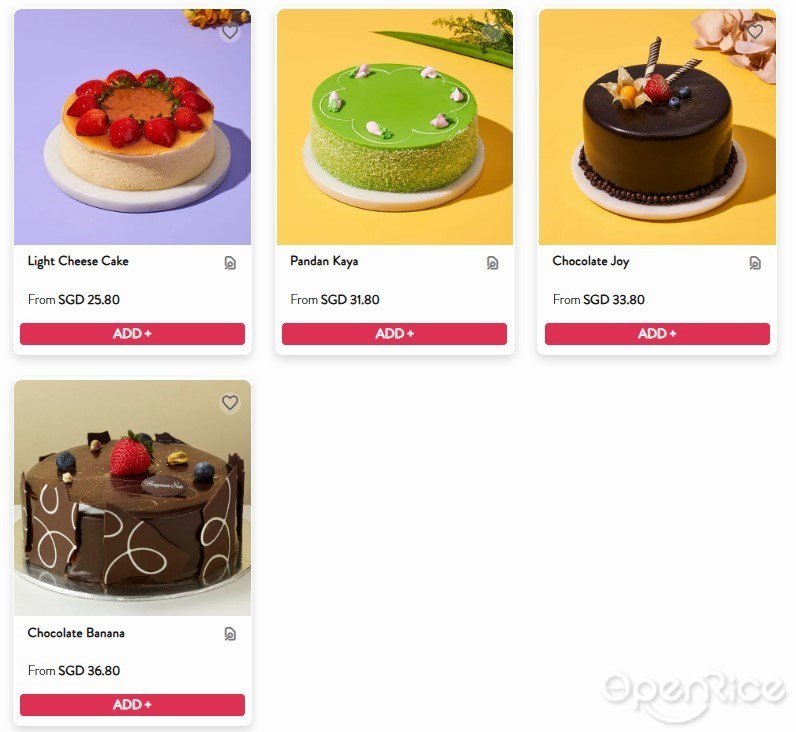Add Chocolate Banana to the cart
The image size is (796, 732).
[132, 705]
